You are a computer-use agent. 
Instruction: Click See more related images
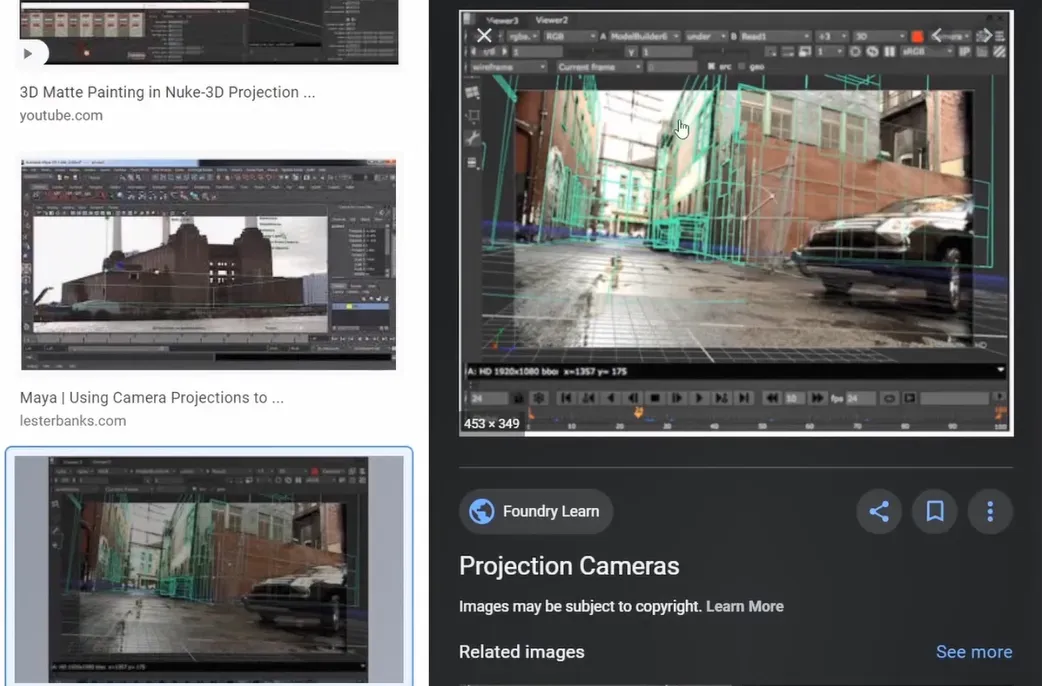coord(973,652)
